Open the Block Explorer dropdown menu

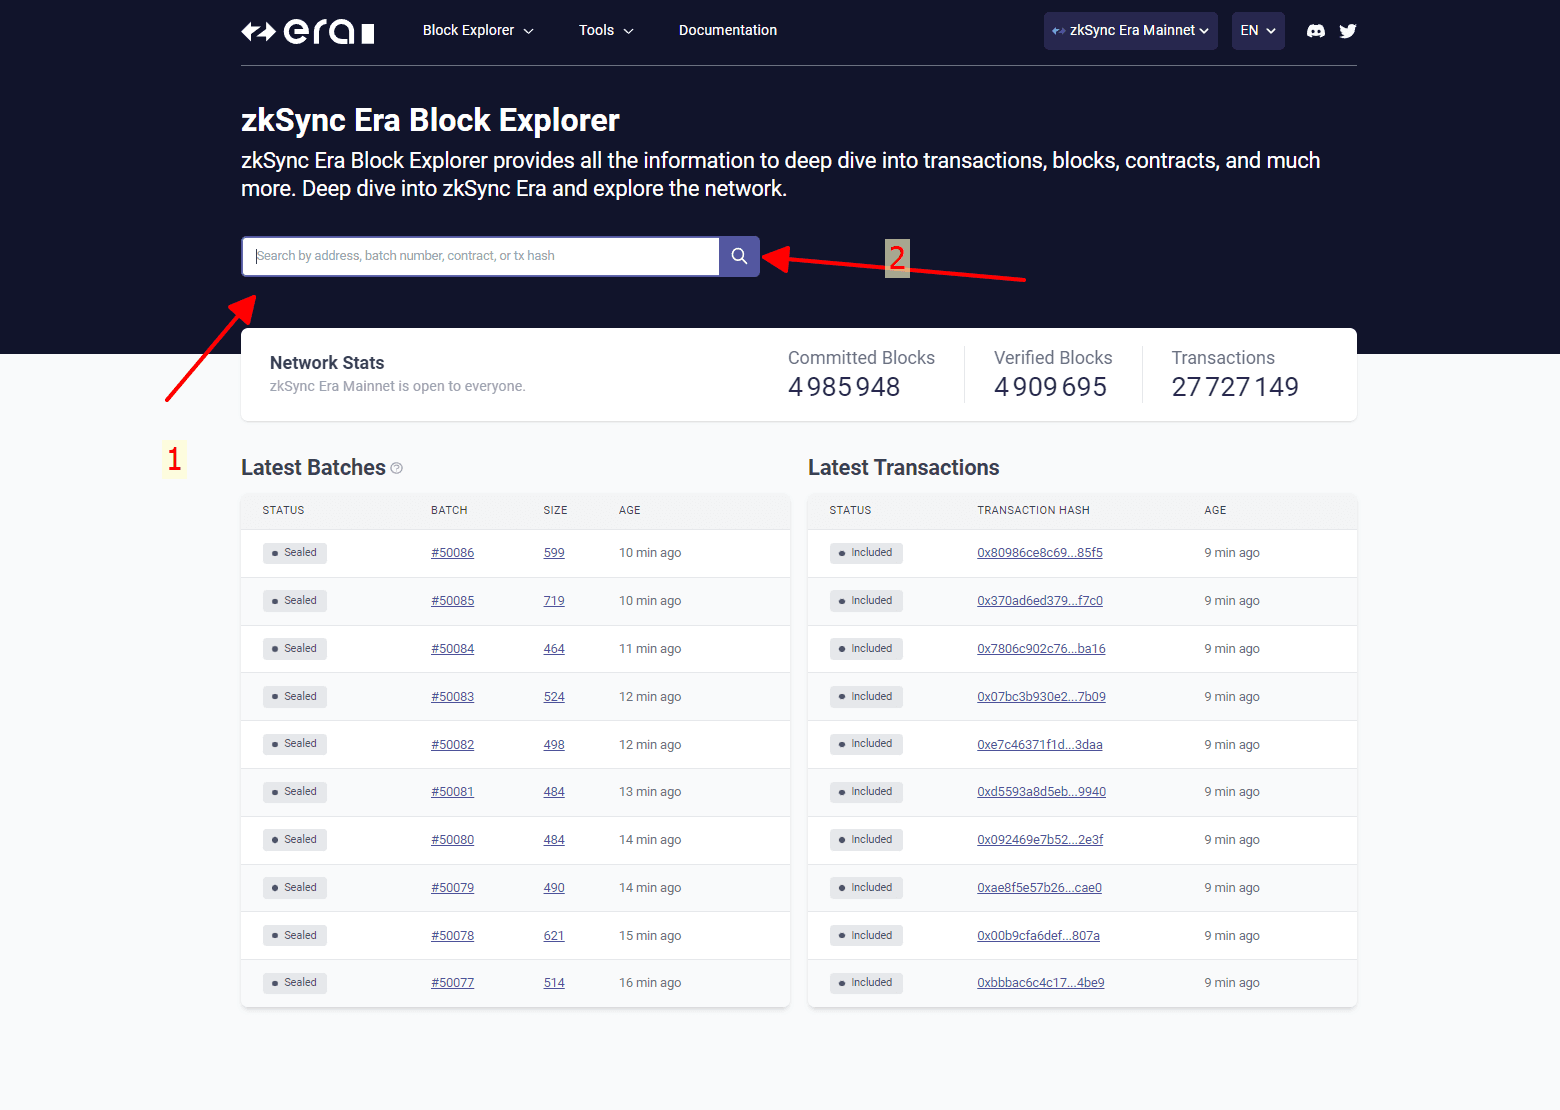point(478,30)
